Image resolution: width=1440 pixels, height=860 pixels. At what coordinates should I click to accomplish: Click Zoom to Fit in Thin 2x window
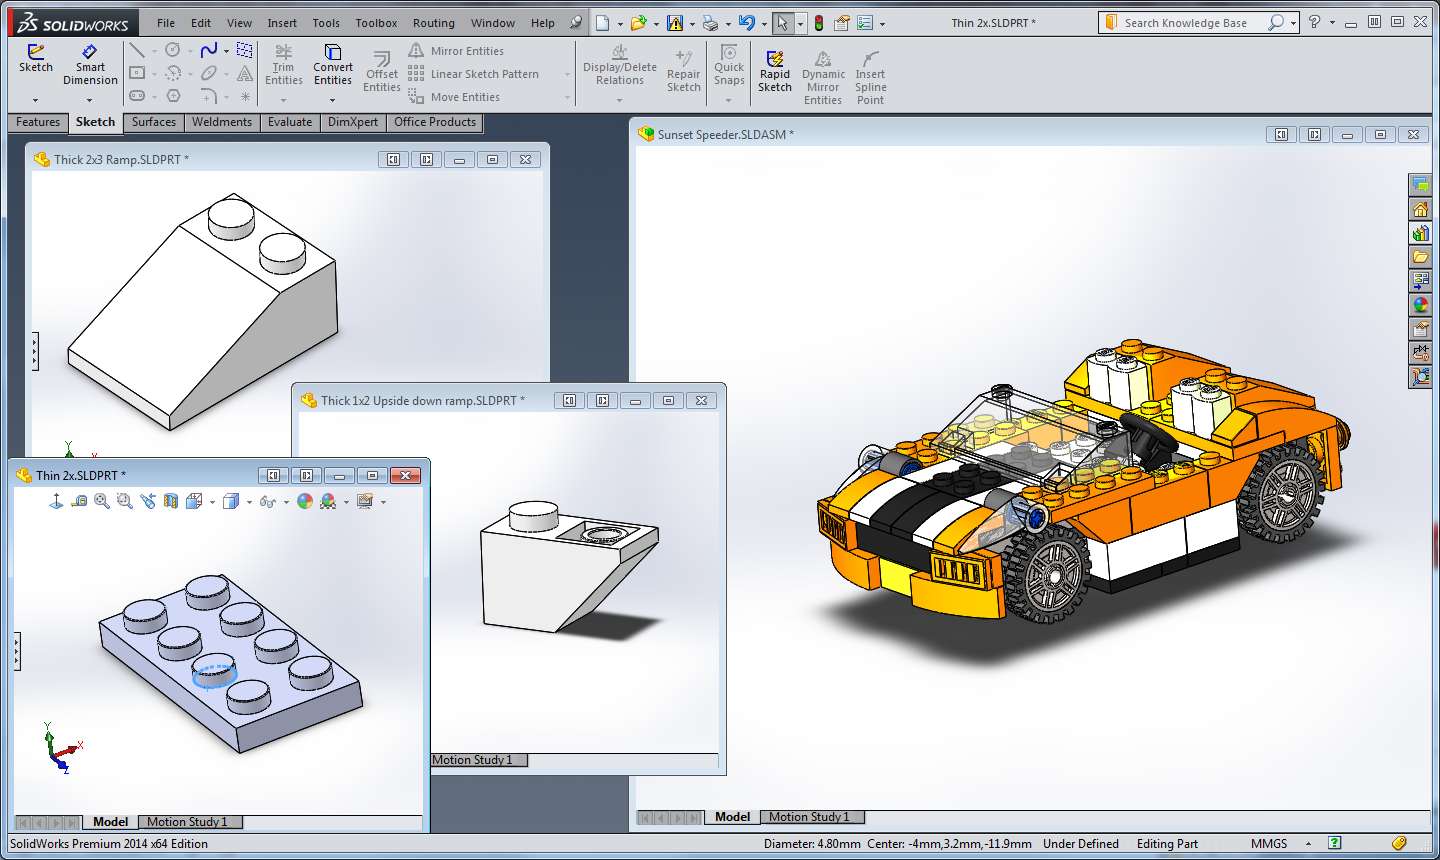click(x=102, y=501)
